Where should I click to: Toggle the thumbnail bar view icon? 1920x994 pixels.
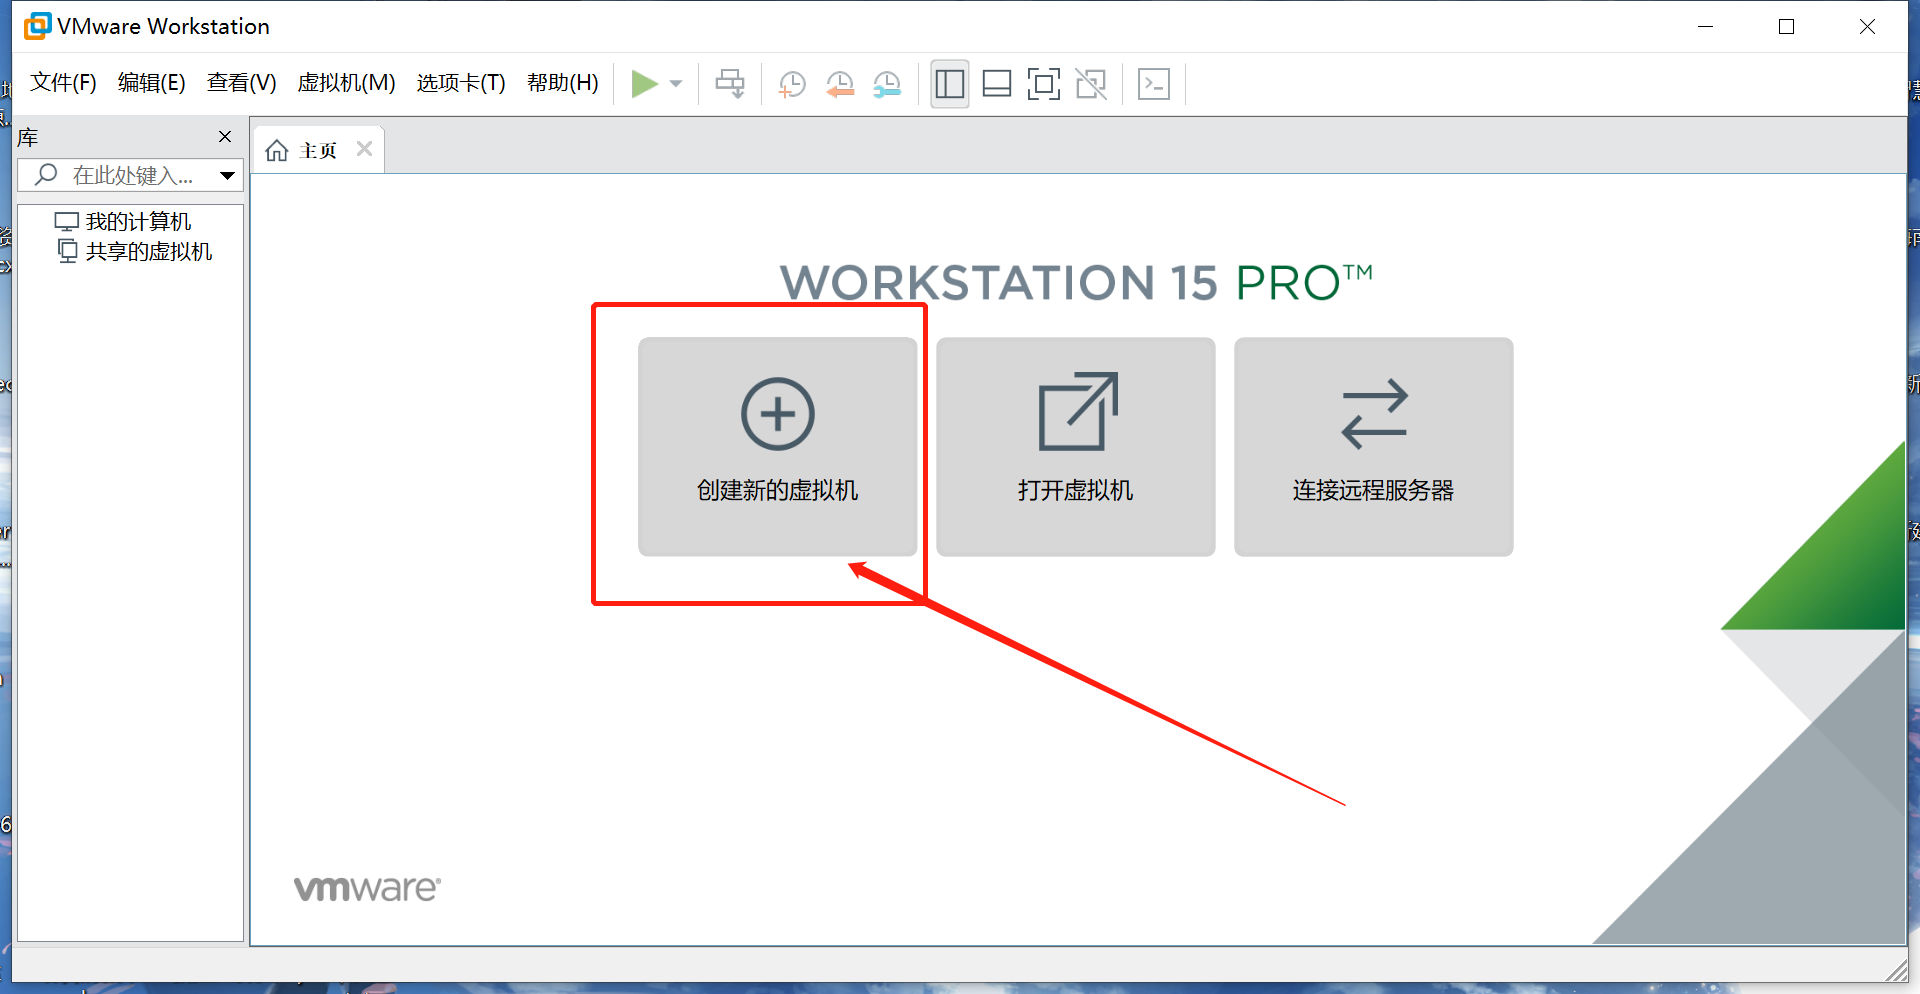point(997,84)
